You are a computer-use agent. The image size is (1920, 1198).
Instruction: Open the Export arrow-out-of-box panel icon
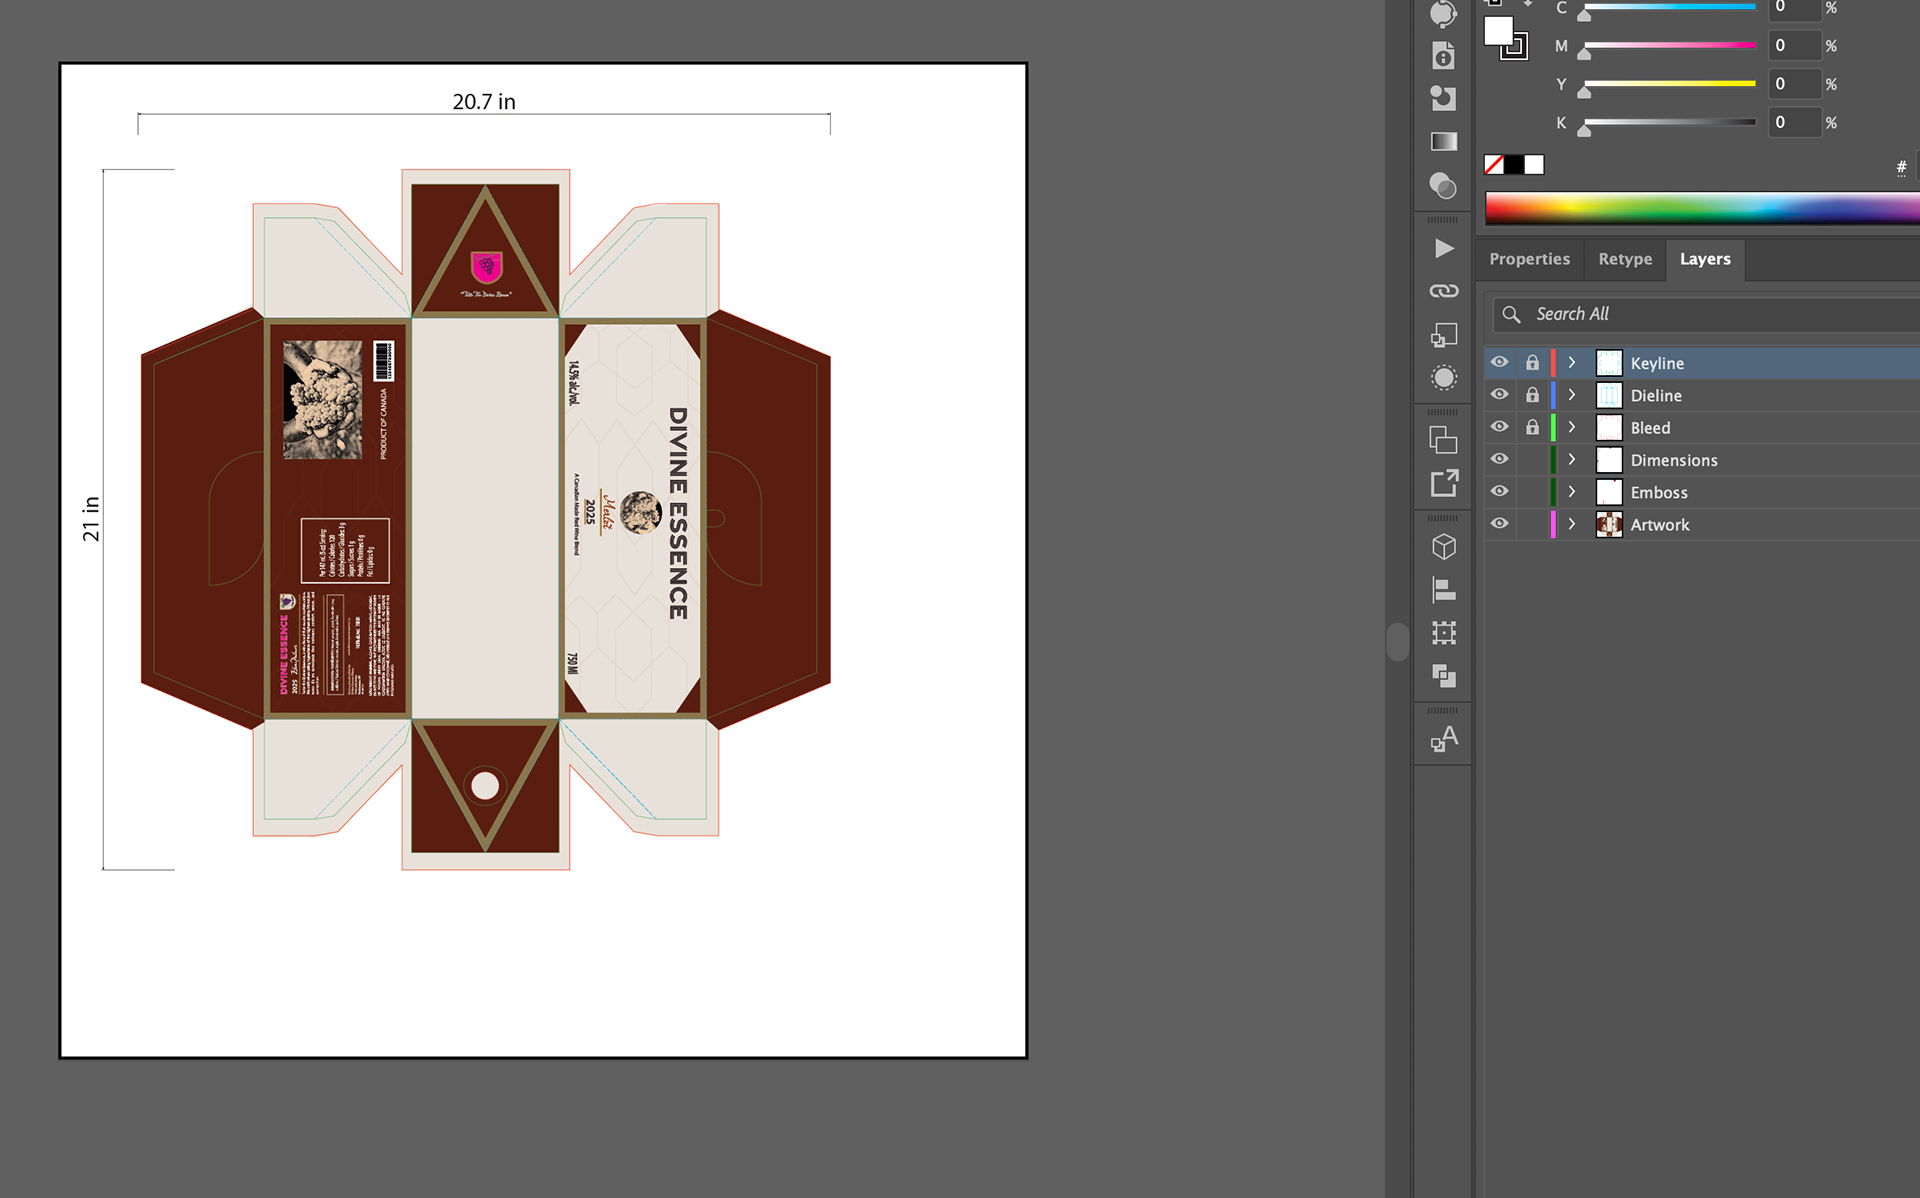point(1444,484)
